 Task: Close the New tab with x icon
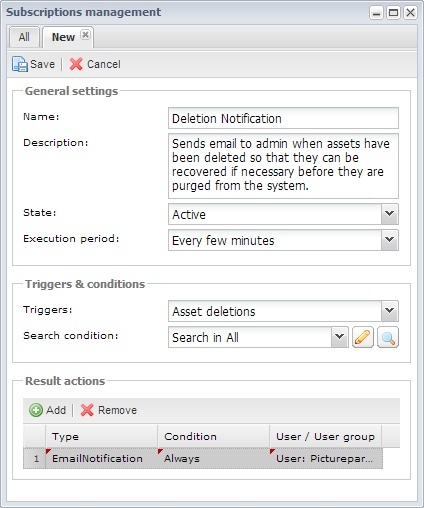(85, 35)
